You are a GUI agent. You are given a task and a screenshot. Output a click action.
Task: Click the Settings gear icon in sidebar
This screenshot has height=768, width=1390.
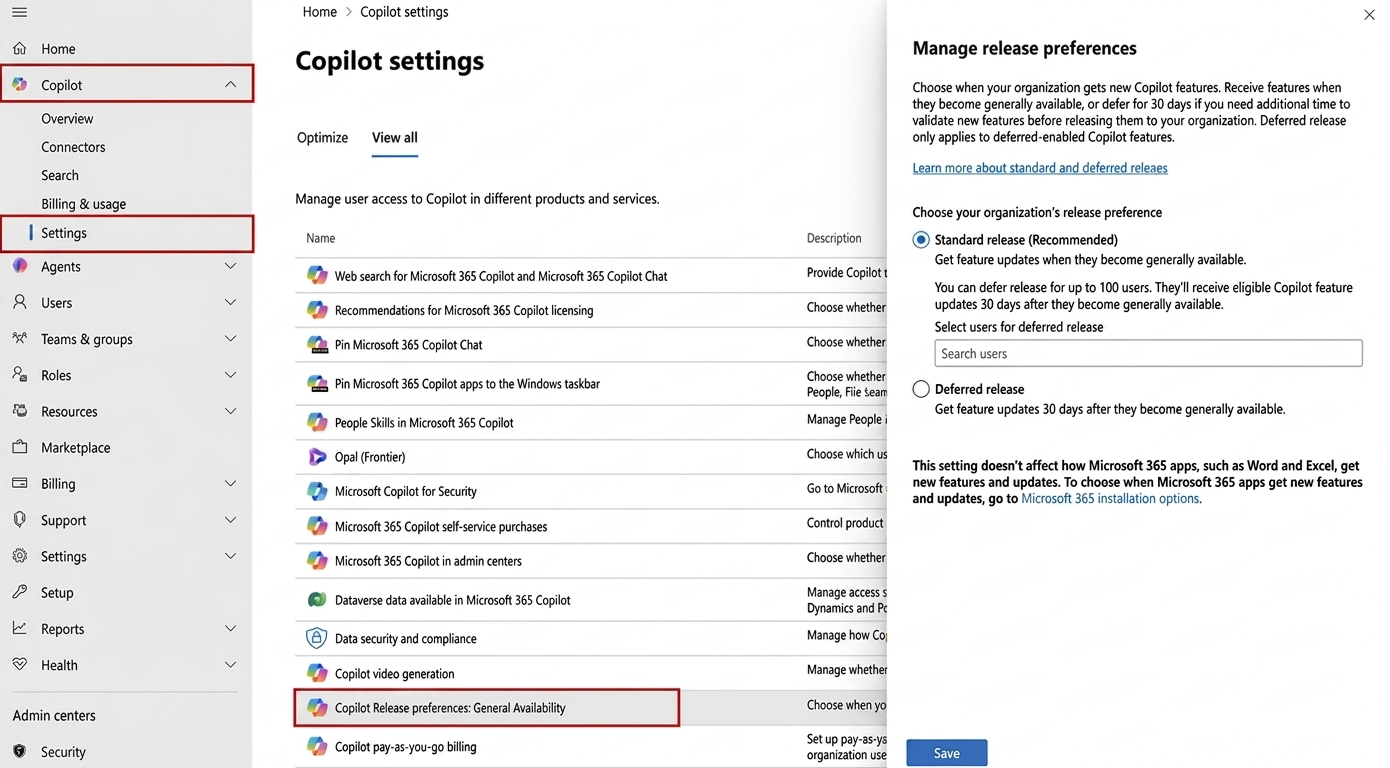20,556
